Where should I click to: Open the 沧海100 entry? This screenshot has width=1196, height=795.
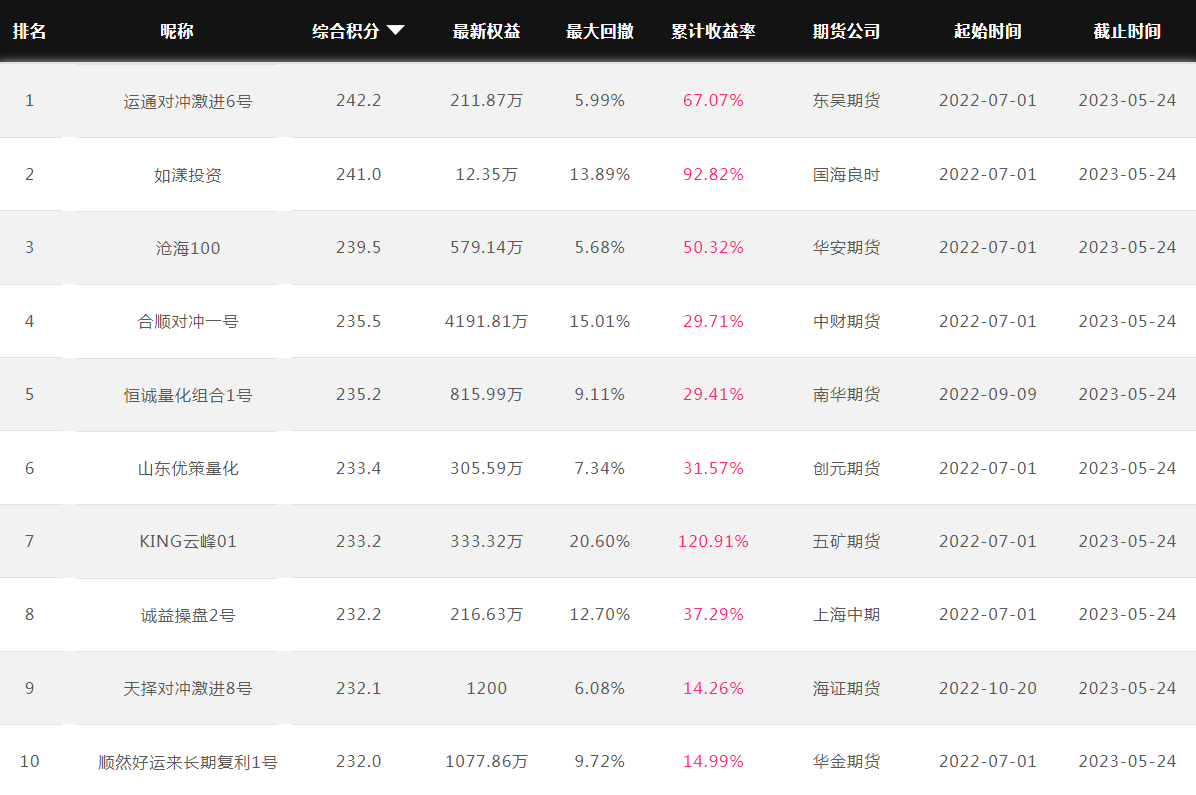[188, 248]
